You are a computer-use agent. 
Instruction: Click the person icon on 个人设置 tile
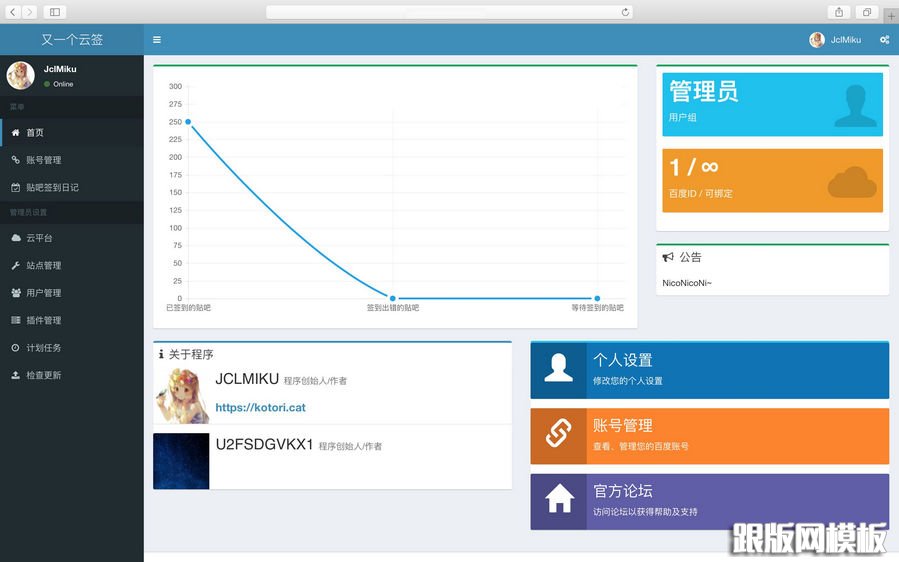(x=558, y=368)
